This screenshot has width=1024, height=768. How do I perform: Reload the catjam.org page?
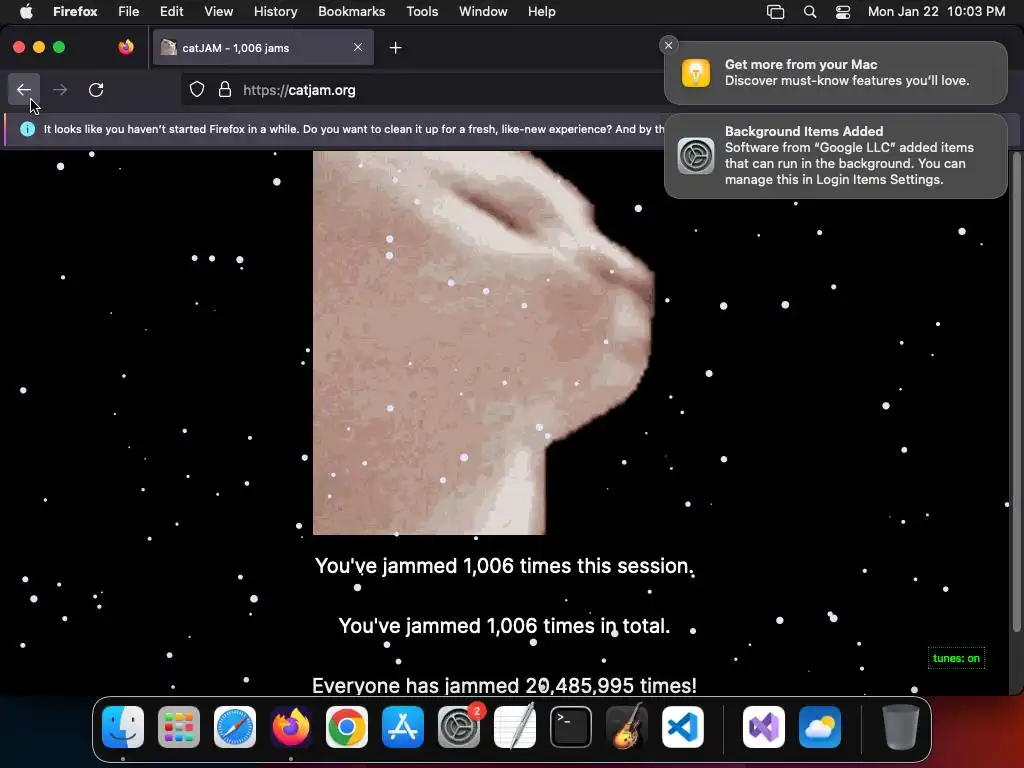coord(96,89)
